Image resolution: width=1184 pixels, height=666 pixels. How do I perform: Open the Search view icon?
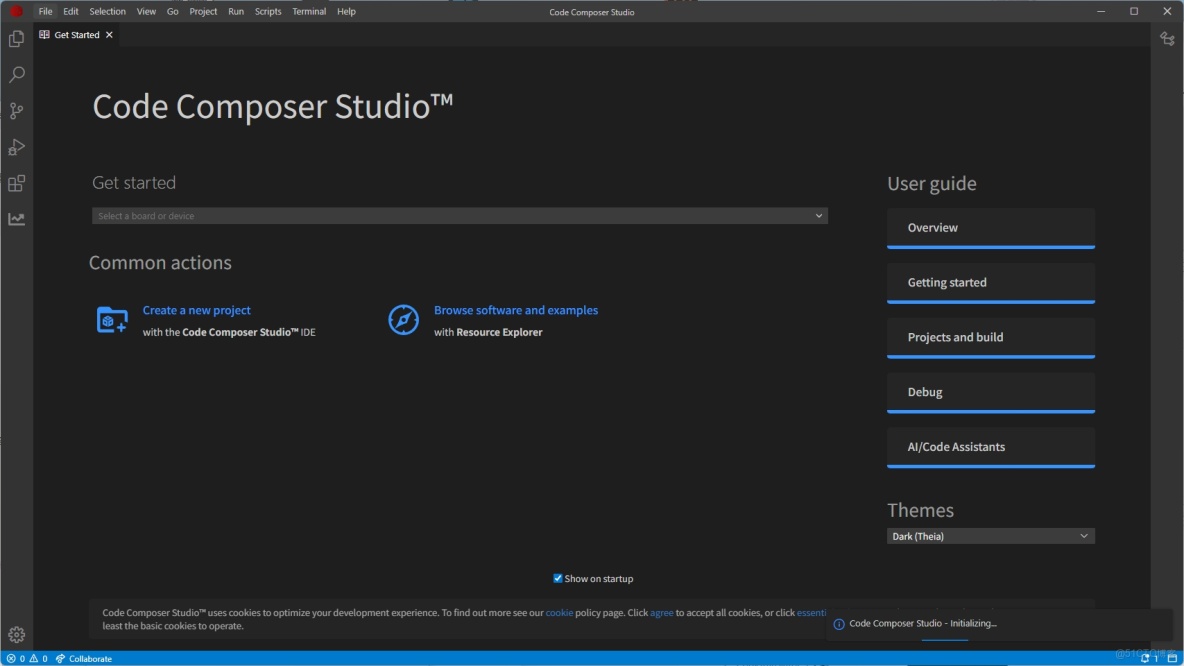tap(16, 75)
